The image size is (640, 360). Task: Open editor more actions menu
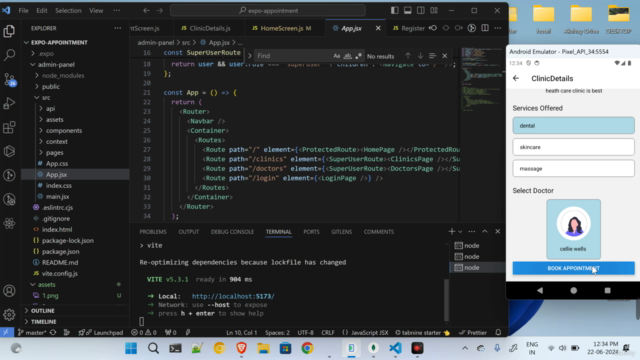[x=498, y=28]
